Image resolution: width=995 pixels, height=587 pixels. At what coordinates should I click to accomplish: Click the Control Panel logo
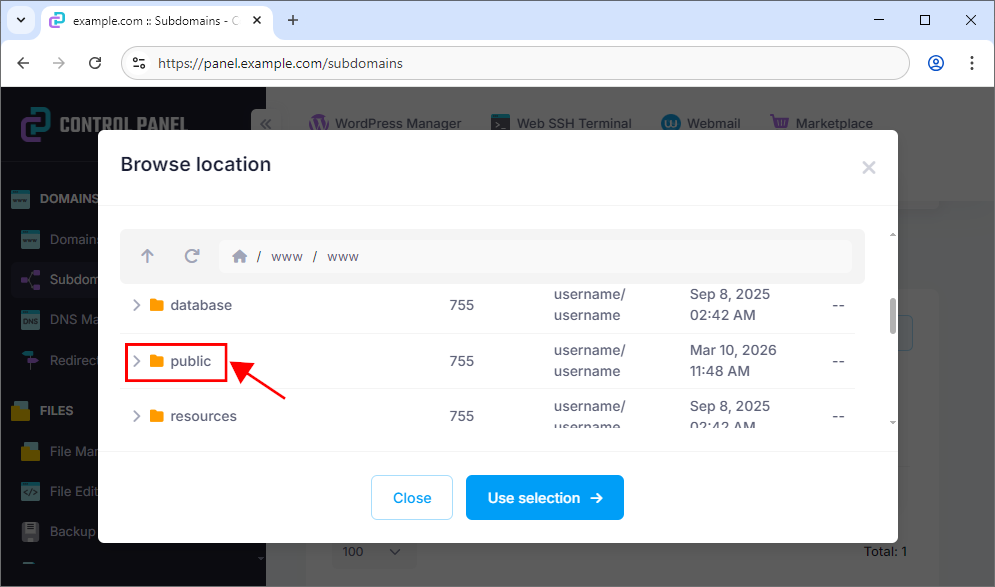103,124
